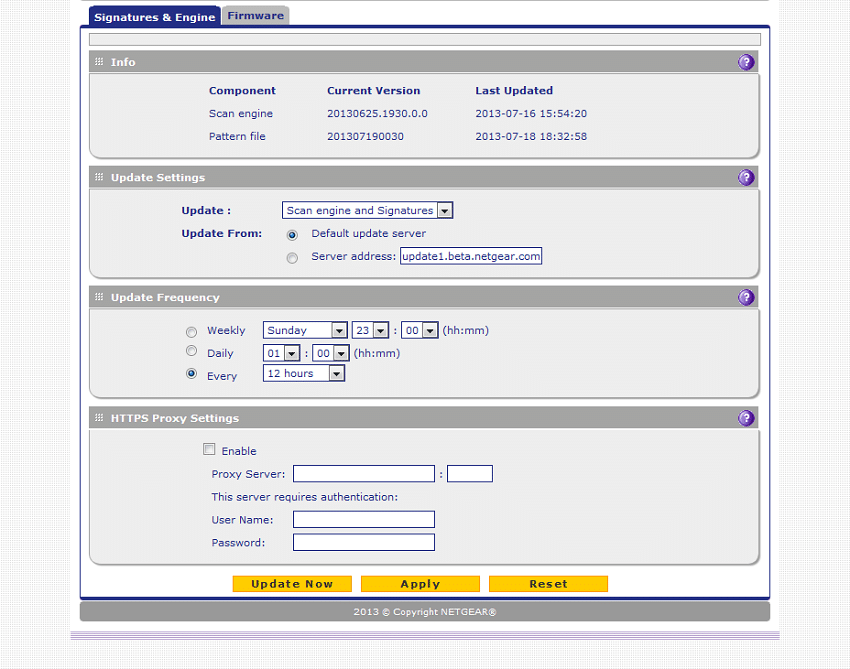Open the Sunday weekday dropdown
850x669 pixels.
[x=305, y=330]
